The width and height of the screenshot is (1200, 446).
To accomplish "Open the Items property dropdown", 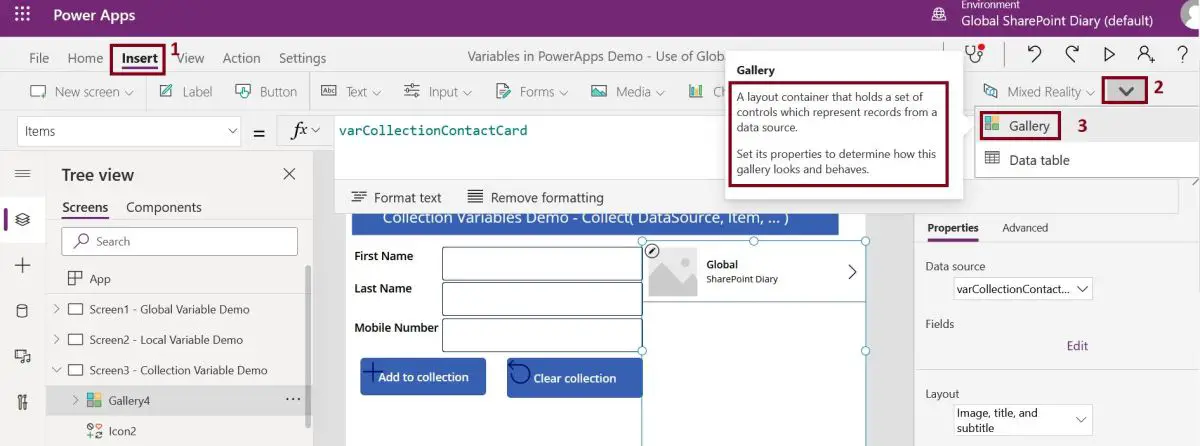I will click(232, 131).
